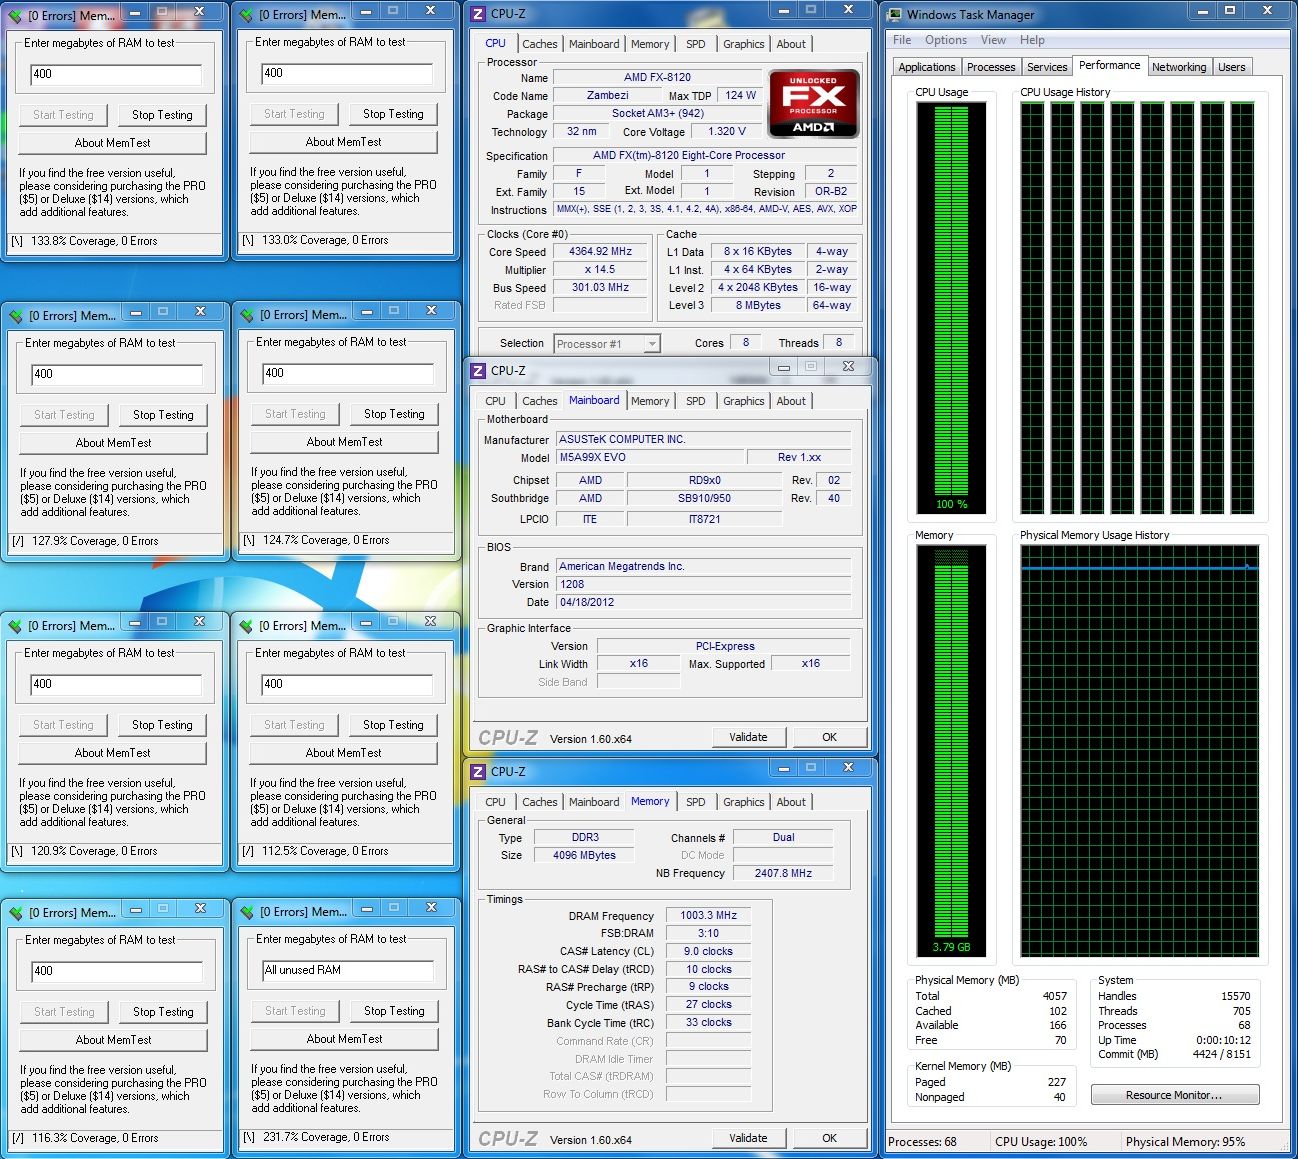This screenshot has width=1298, height=1159.
Task: Click the AMD FX Unlocked processor logo
Action: (x=813, y=103)
